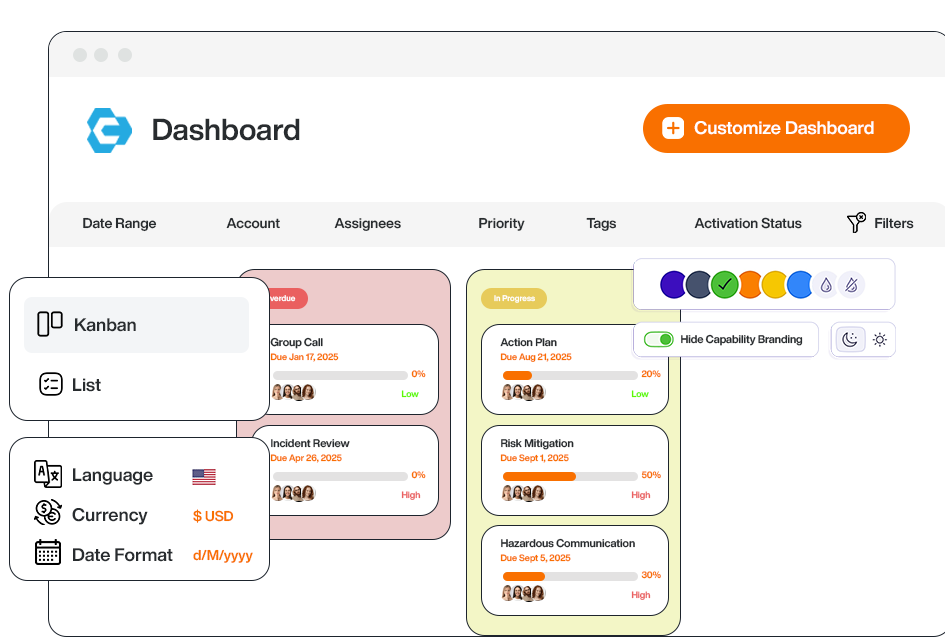Toggle the Hide Capability Branding switch
945x637 pixels.
(x=658, y=340)
